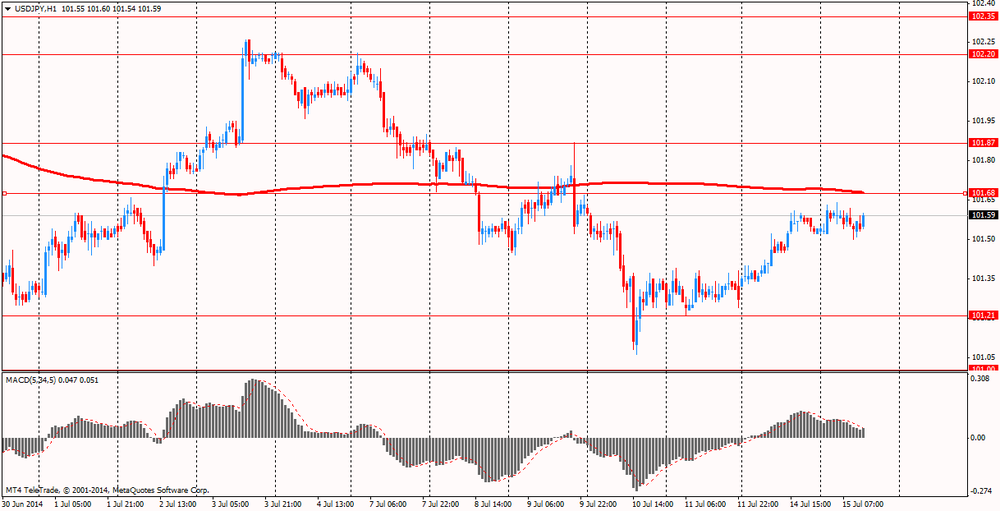Image resolution: width=1000 pixels, height=511 pixels.
Task: Click the 0.00 value on the MACD scale
Action: pyautogui.click(x=980, y=438)
